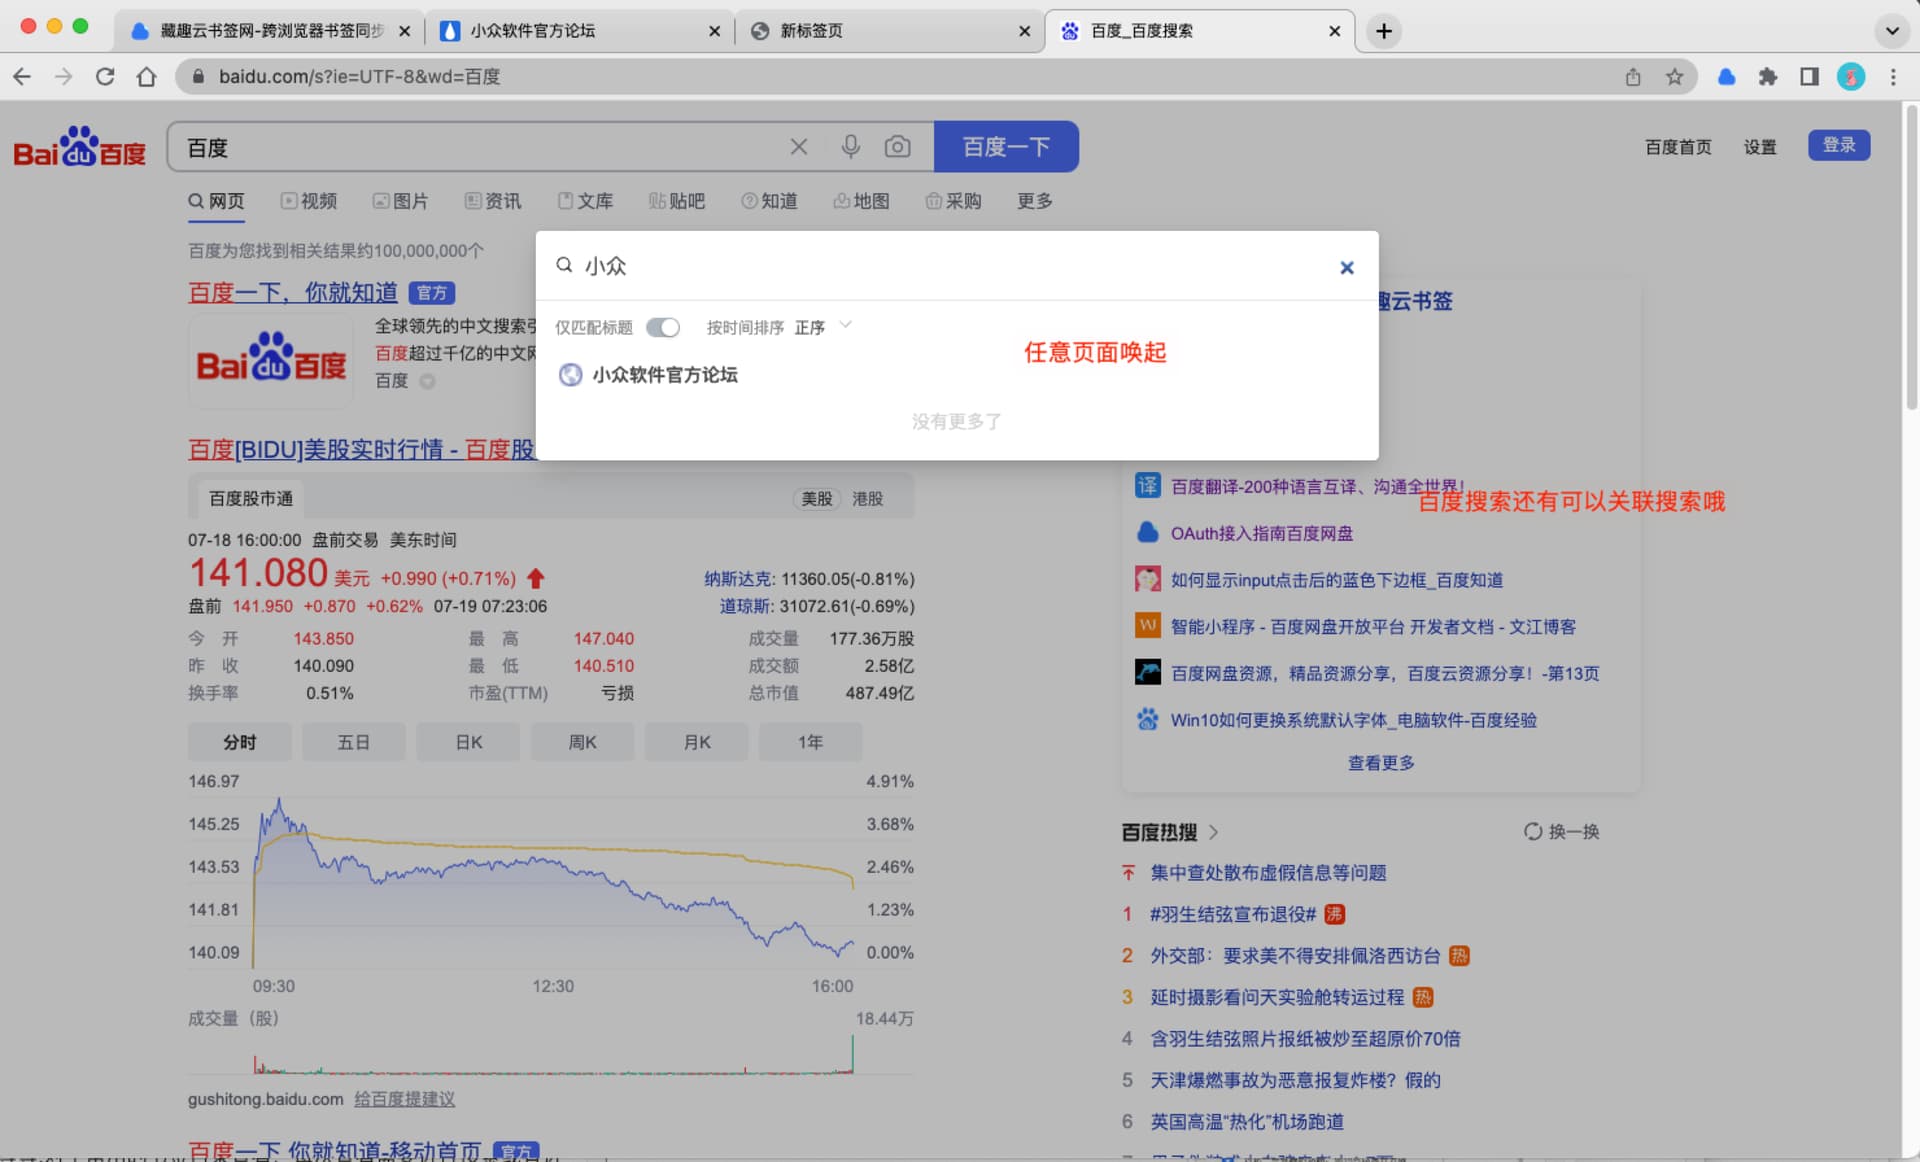Image resolution: width=1920 pixels, height=1162 pixels.
Task: Open the browser side panel icon
Action: coord(1809,77)
